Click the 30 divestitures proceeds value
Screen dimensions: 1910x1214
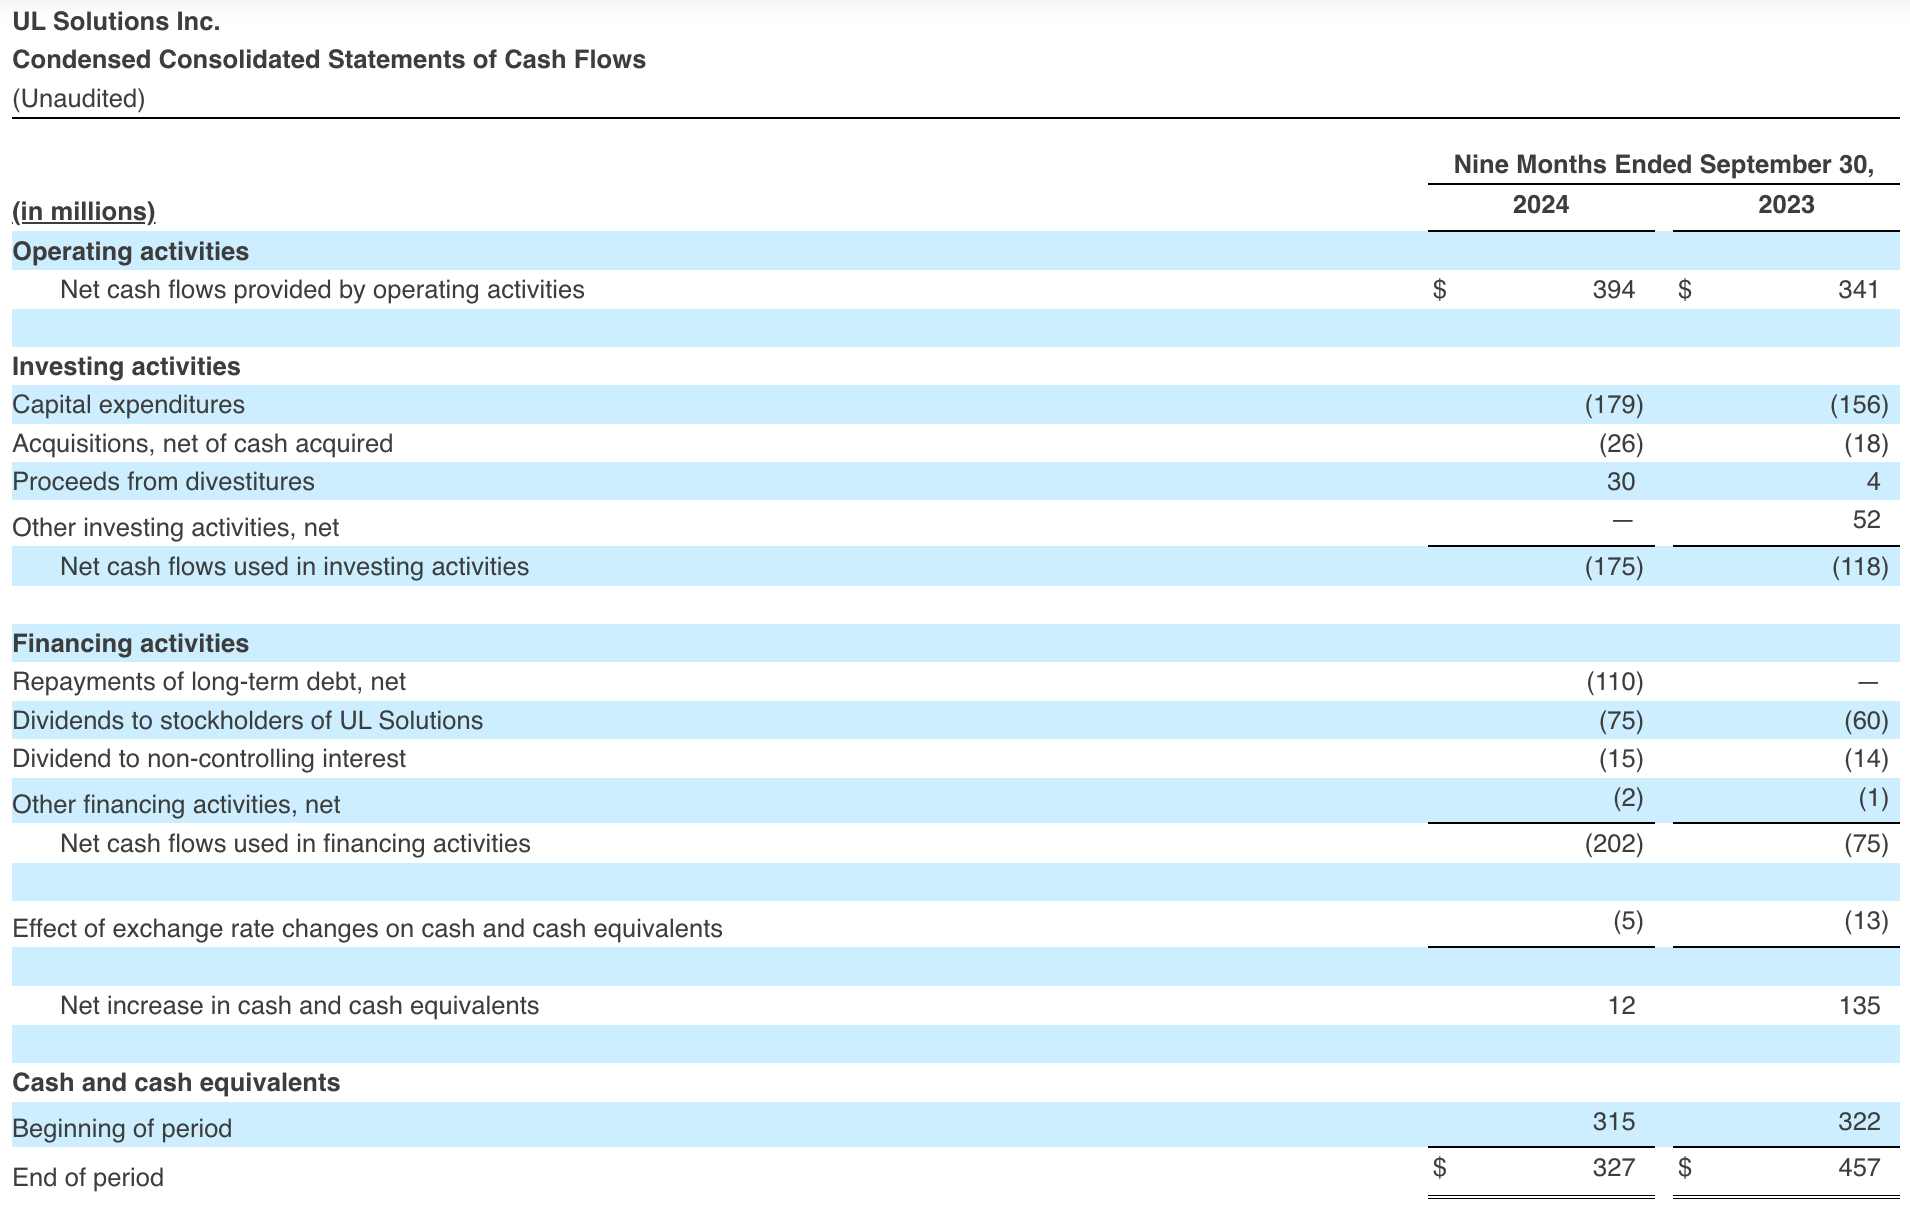coord(1621,482)
